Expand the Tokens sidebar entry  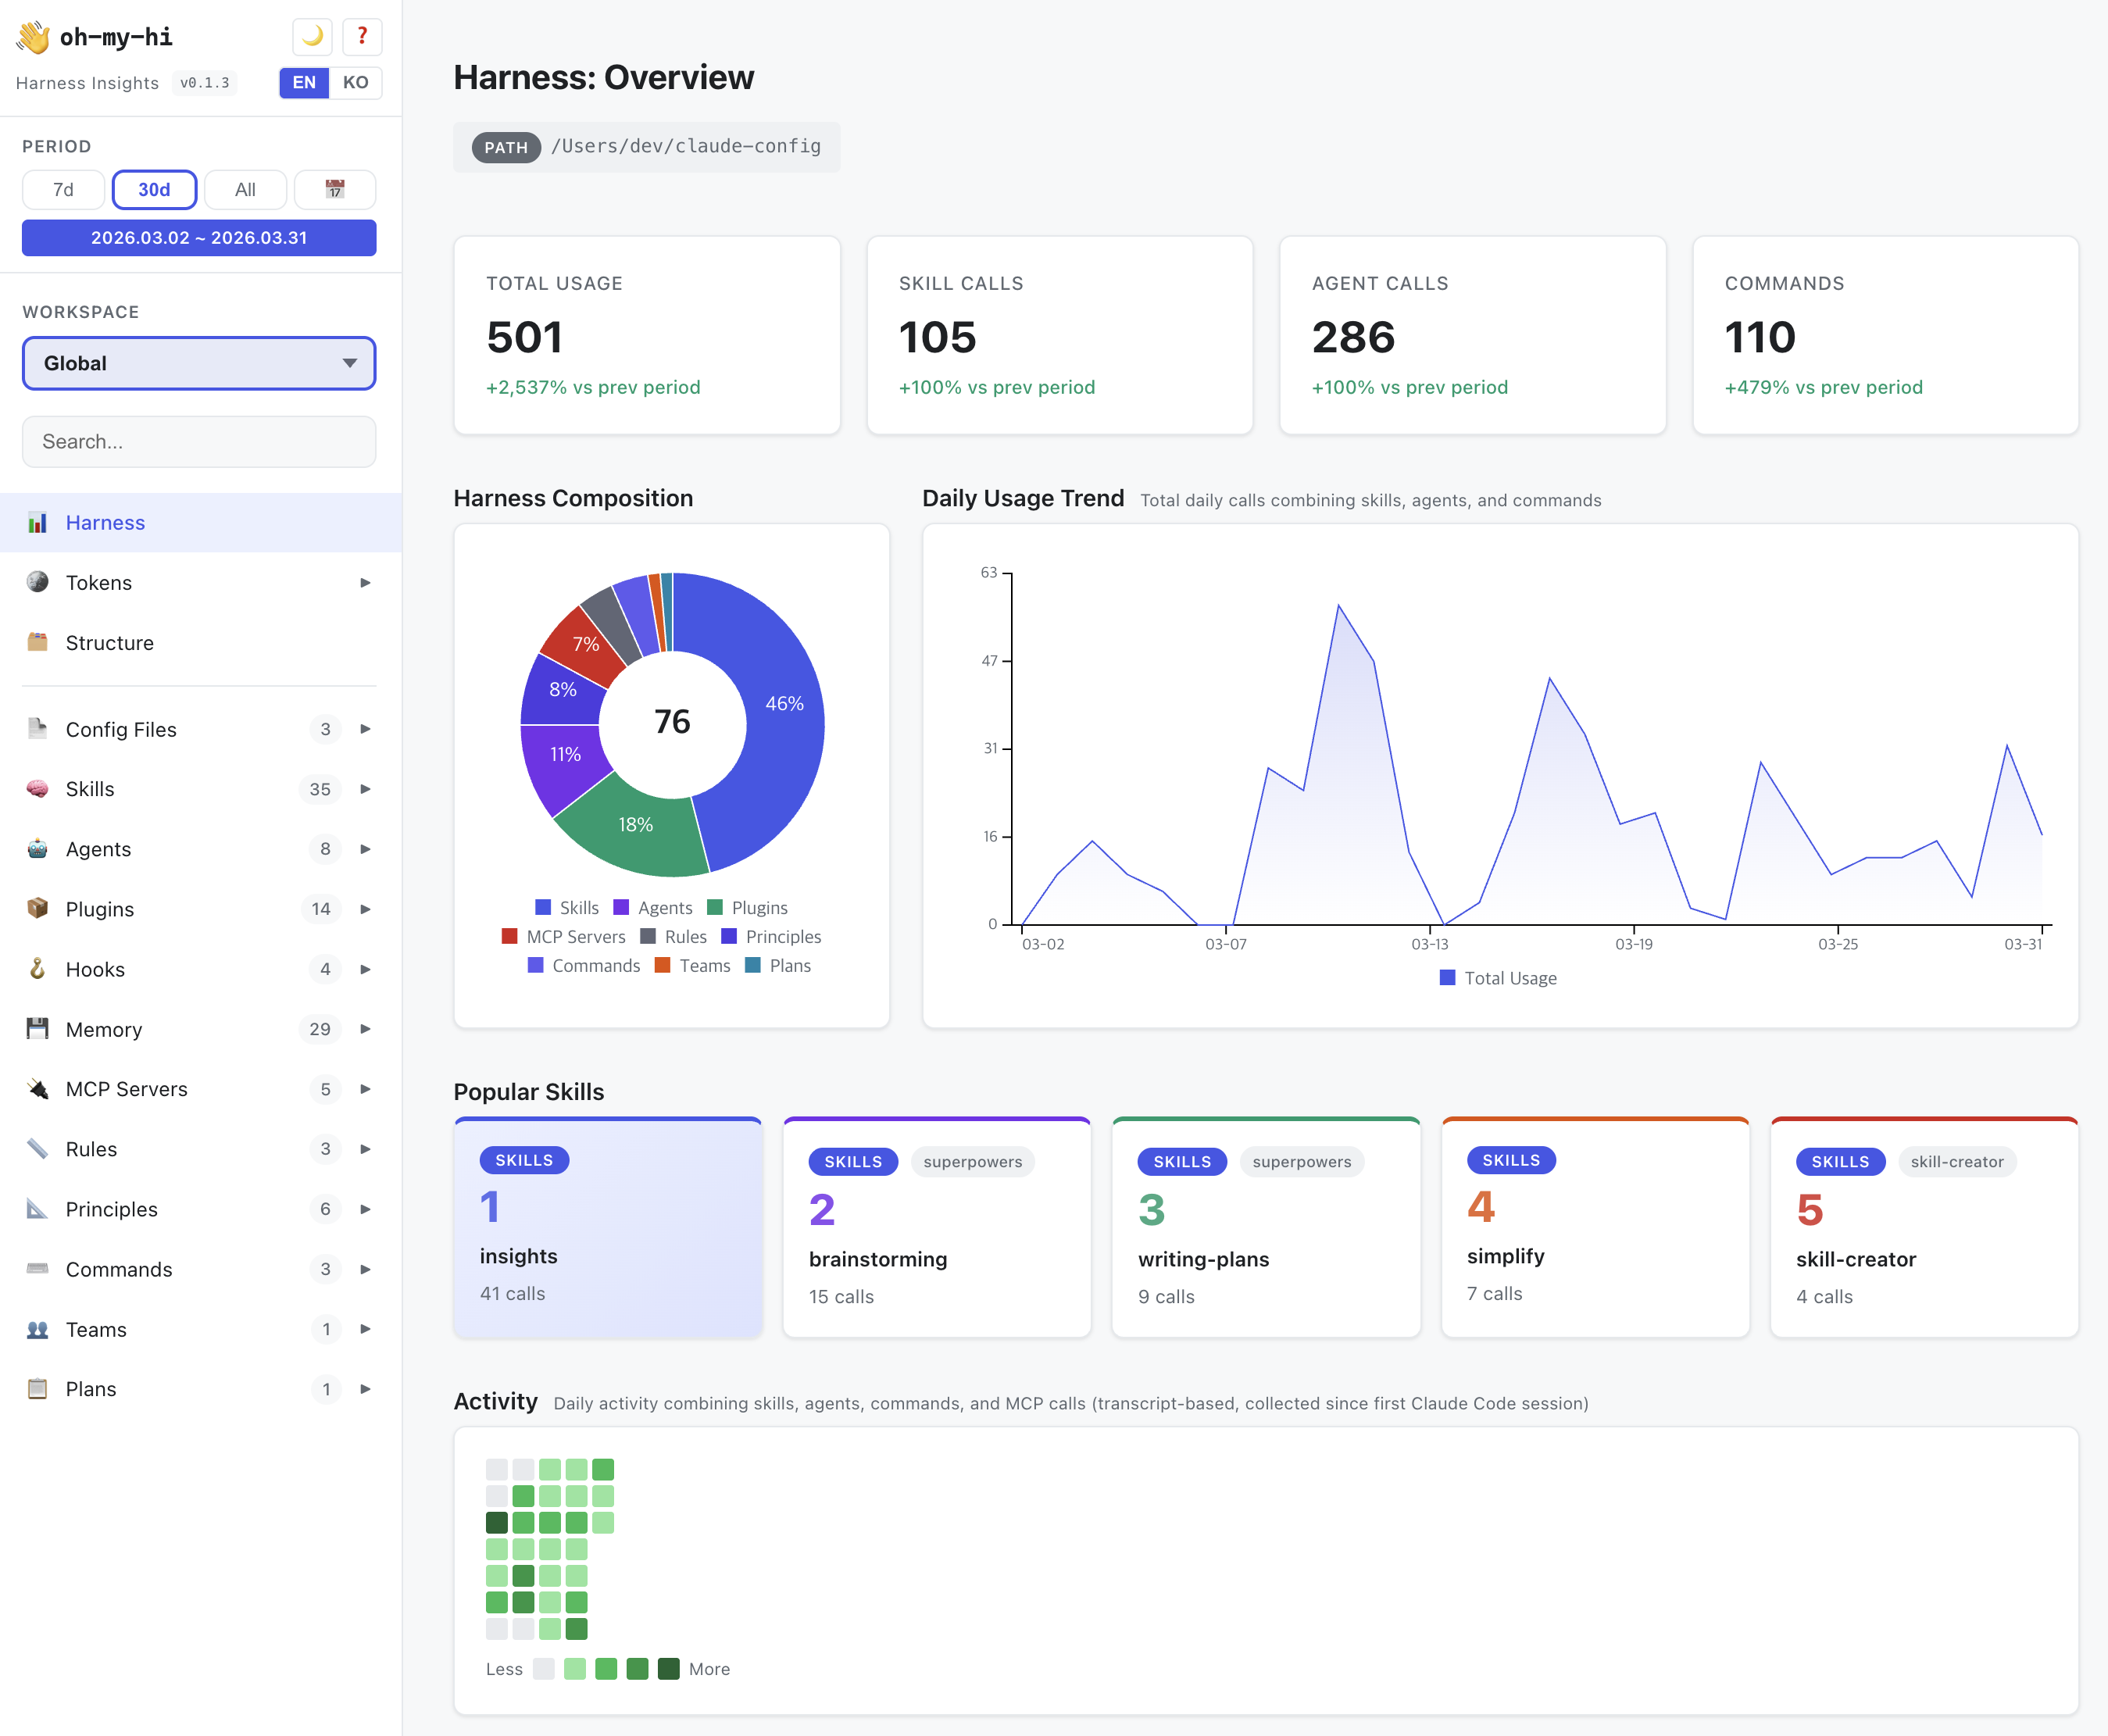[365, 582]
